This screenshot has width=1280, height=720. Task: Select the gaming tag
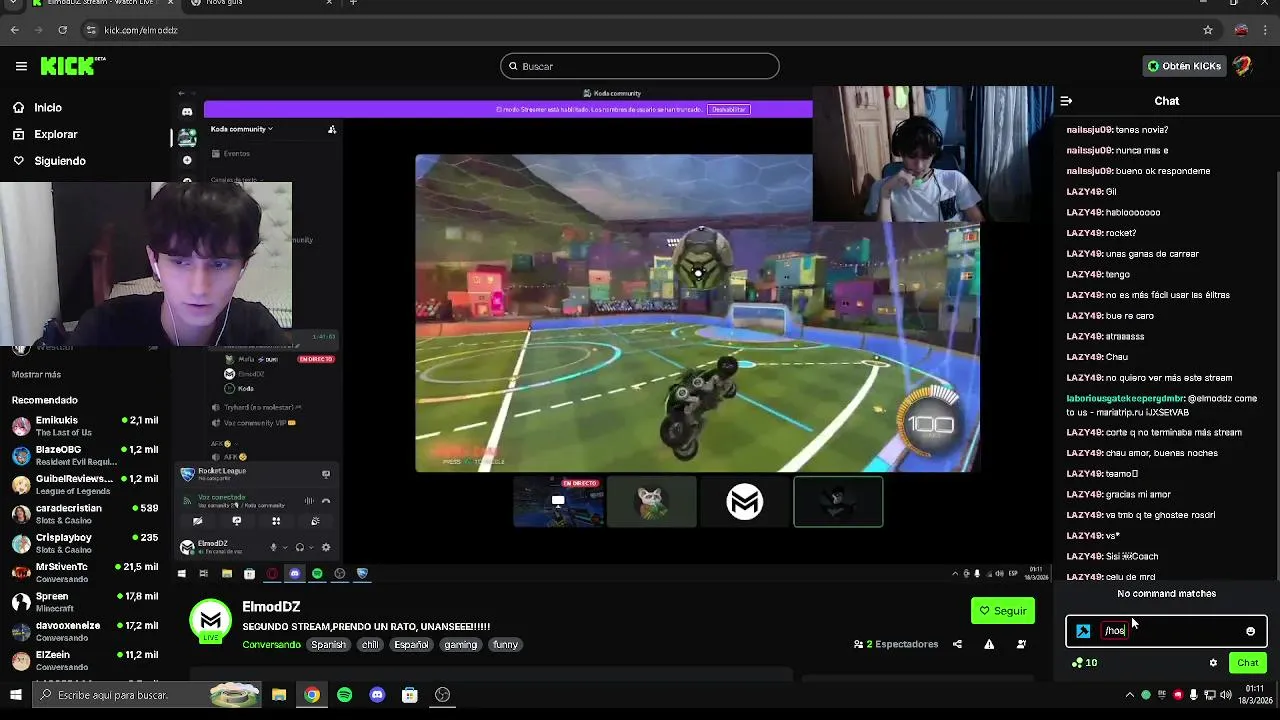click(461, 645)
